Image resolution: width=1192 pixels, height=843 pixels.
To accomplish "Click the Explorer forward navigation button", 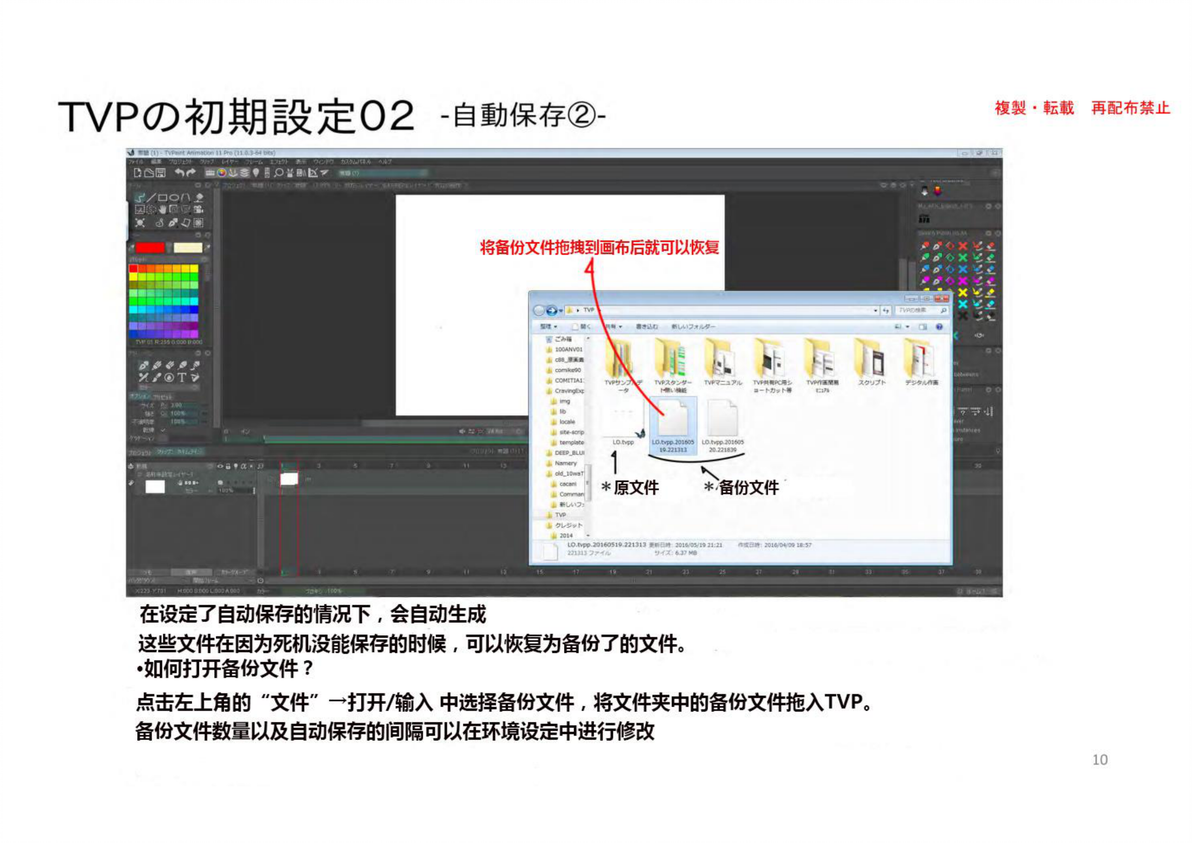I will (552, 310).
